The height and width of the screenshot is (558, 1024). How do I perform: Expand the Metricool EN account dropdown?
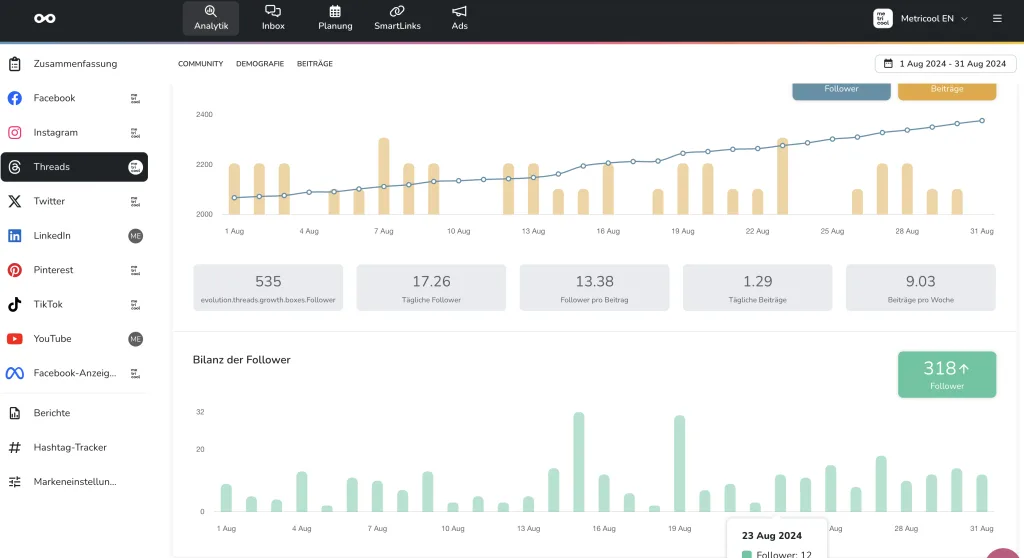[920, 18]
